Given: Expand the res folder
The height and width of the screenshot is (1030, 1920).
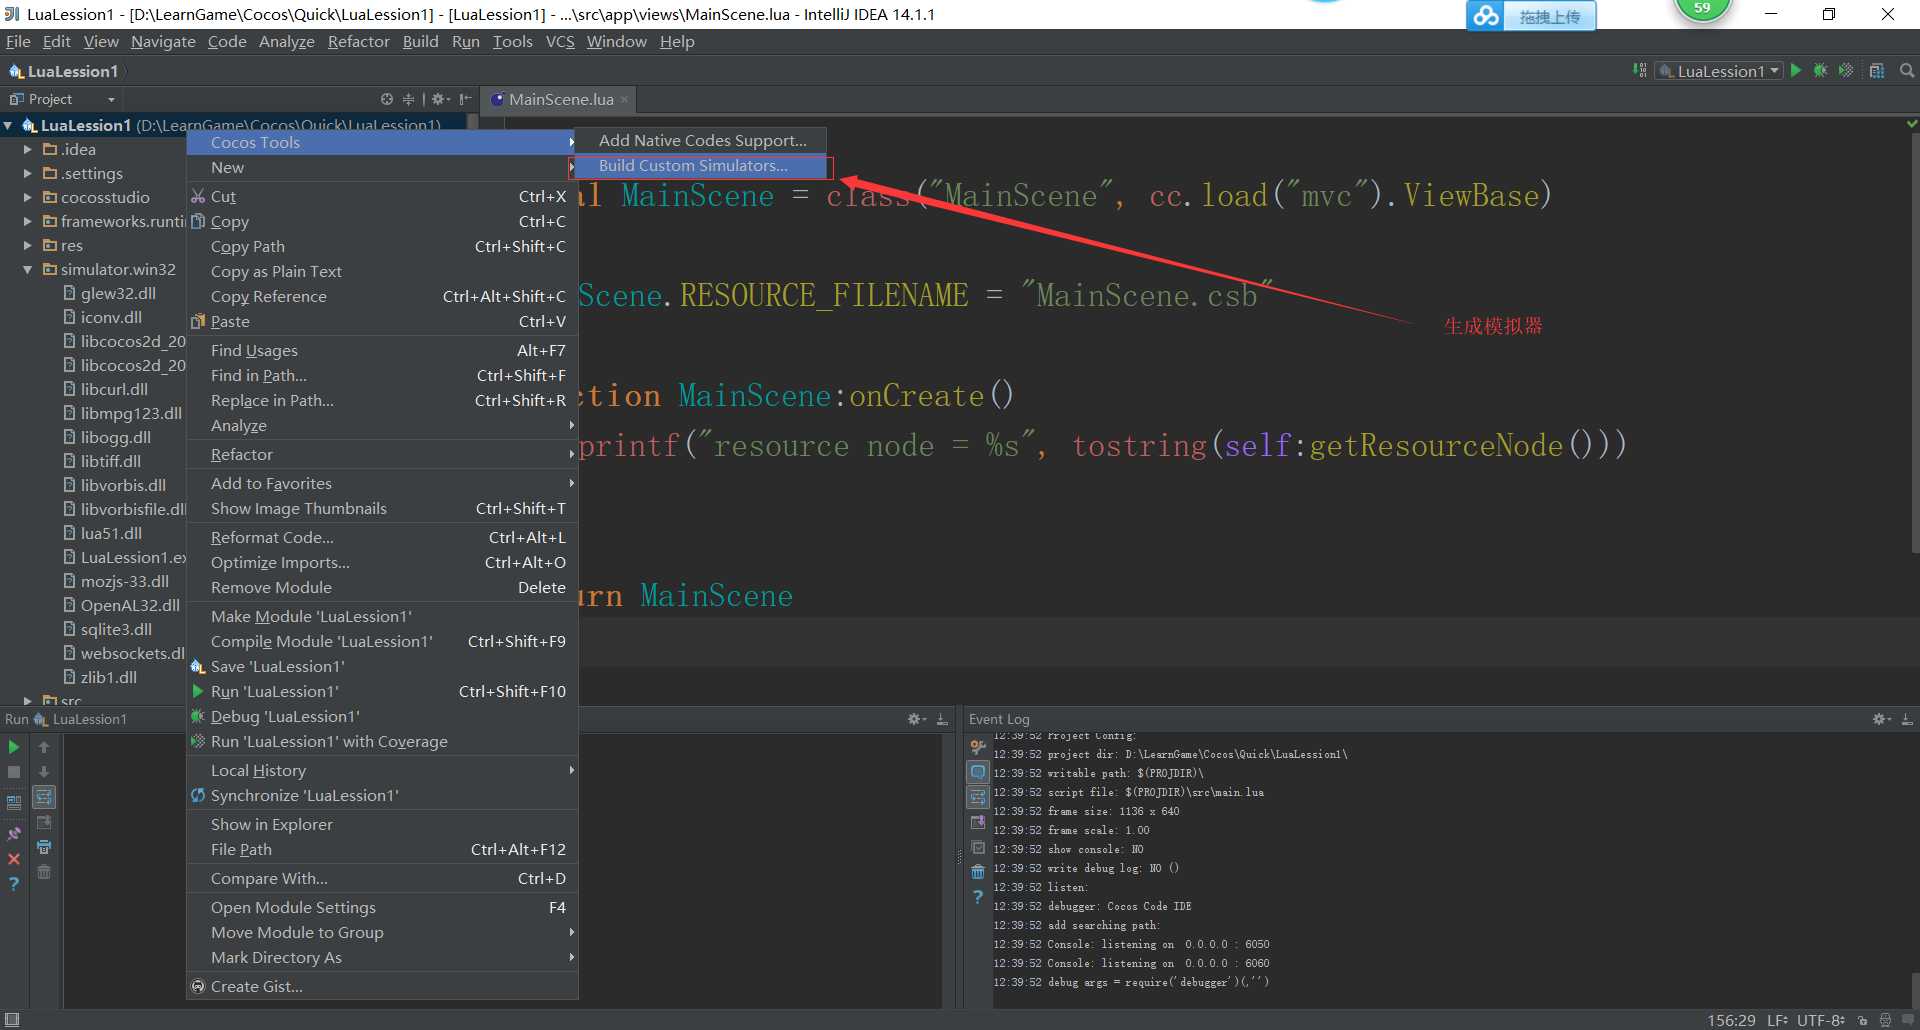Looking at the screenshot, I should click(x=28, y=245).
